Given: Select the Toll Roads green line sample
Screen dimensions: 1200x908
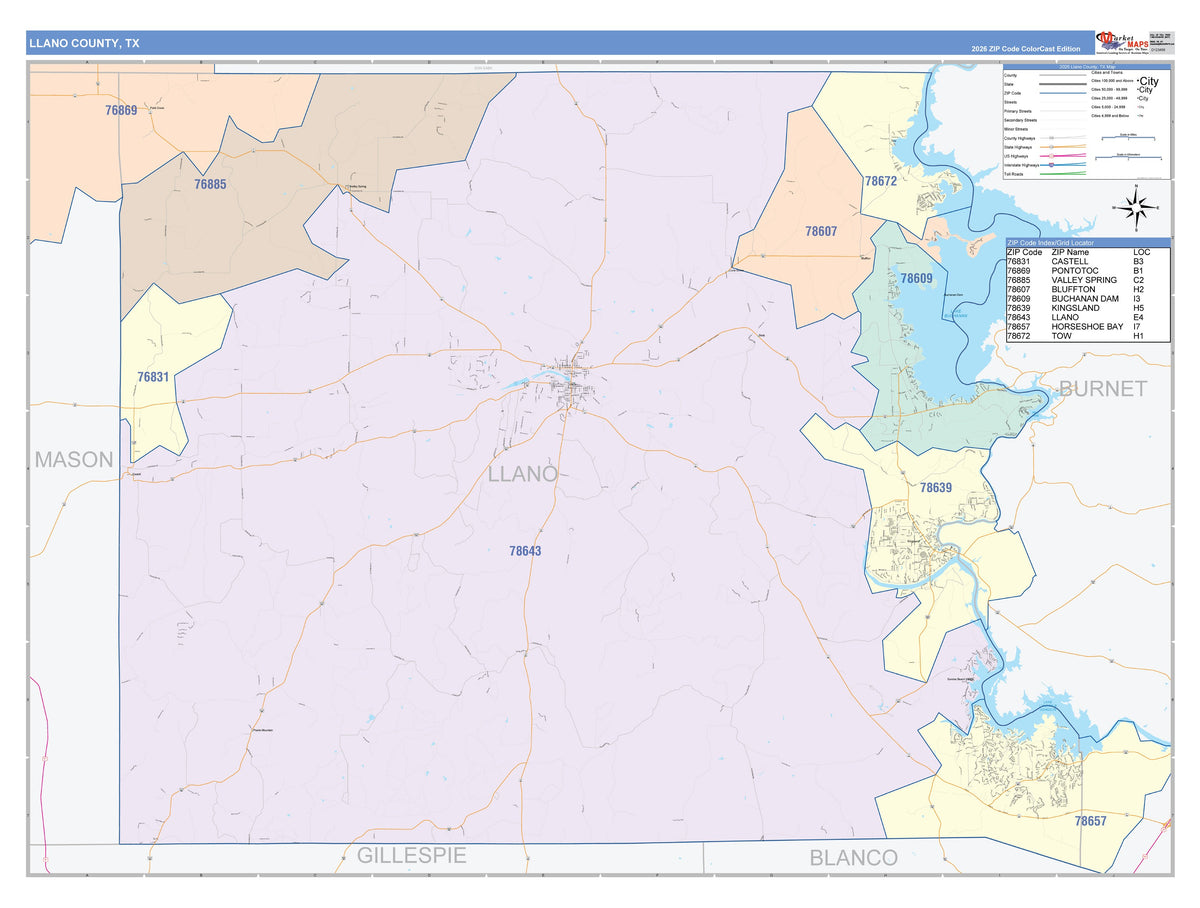Looking at the screenshot, I should tap(1063, 173).
